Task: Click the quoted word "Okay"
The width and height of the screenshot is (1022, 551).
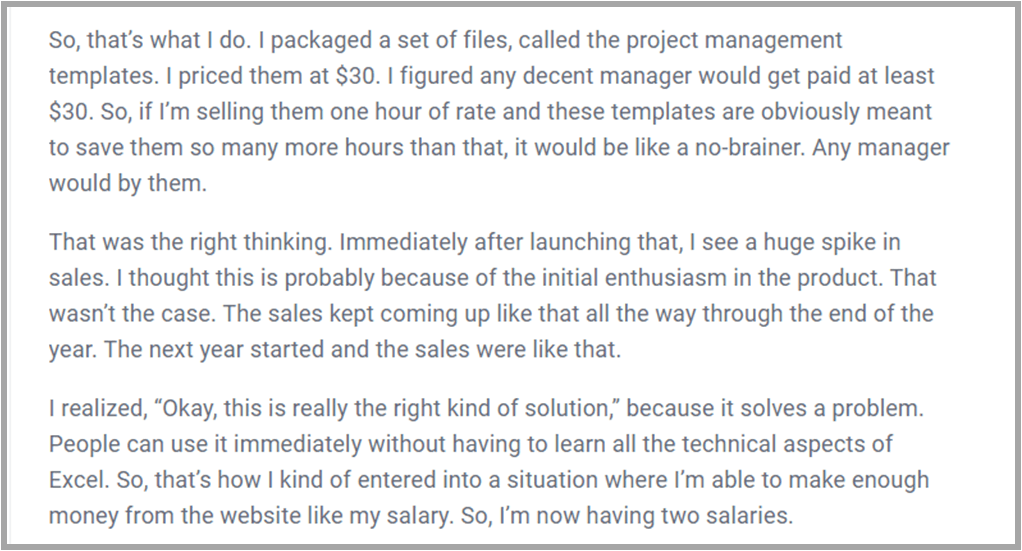Action: click(x=189, y=408)
